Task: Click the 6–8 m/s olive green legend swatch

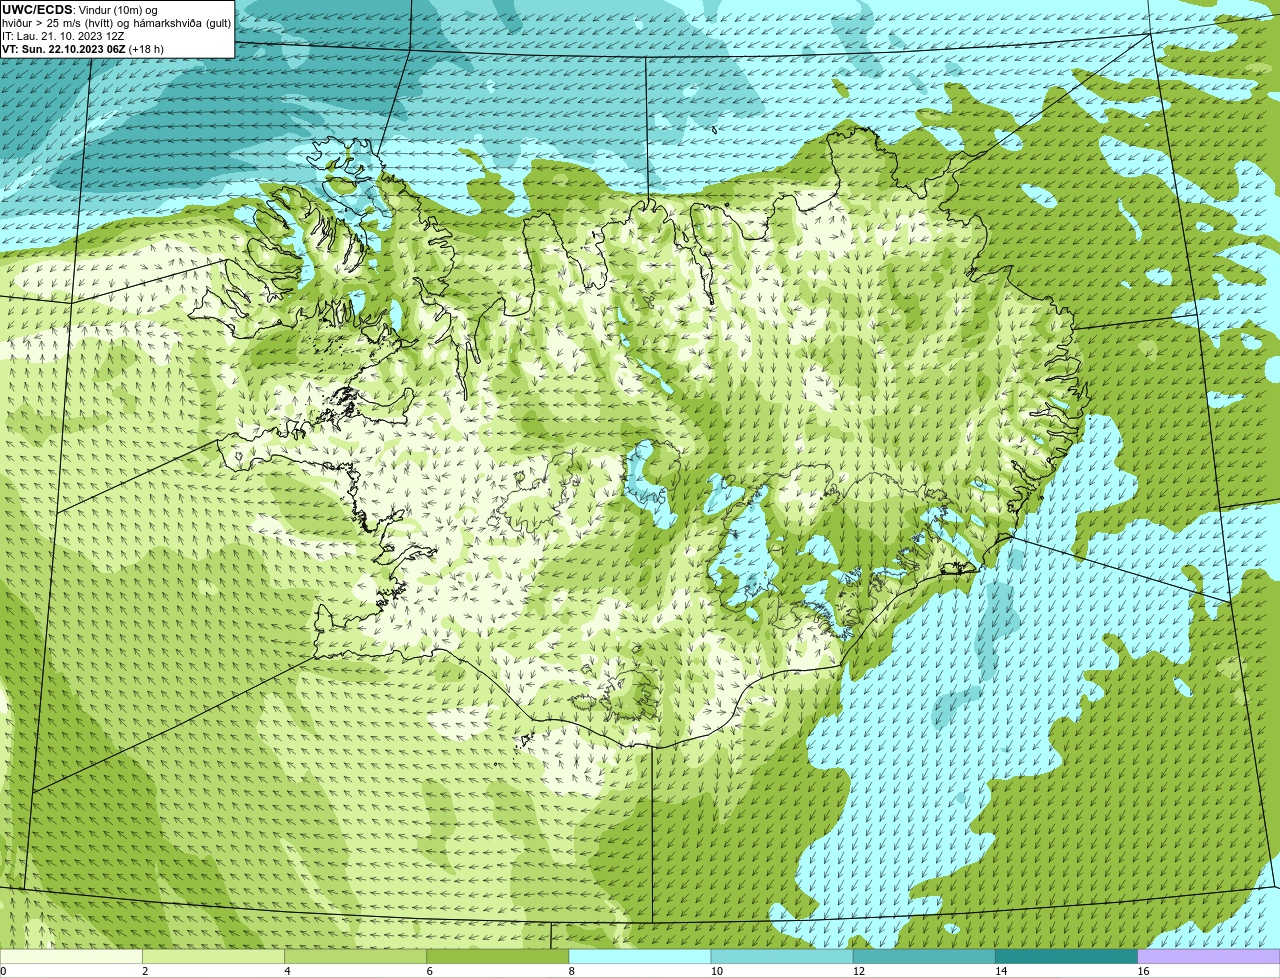Action: [x=498, y=956]
